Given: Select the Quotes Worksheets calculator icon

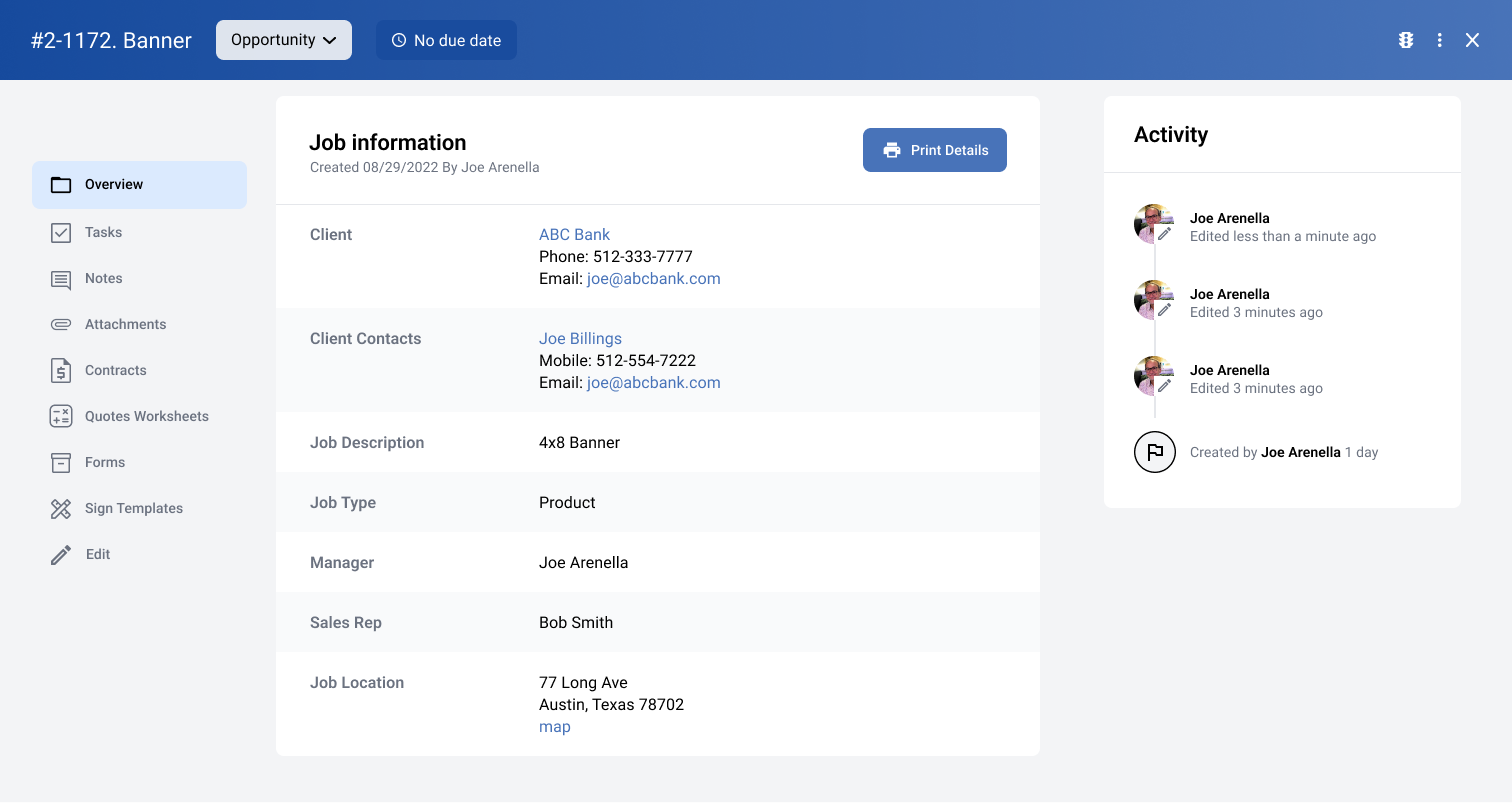Looking at the screenshot, I should click(x=61, y=416).
